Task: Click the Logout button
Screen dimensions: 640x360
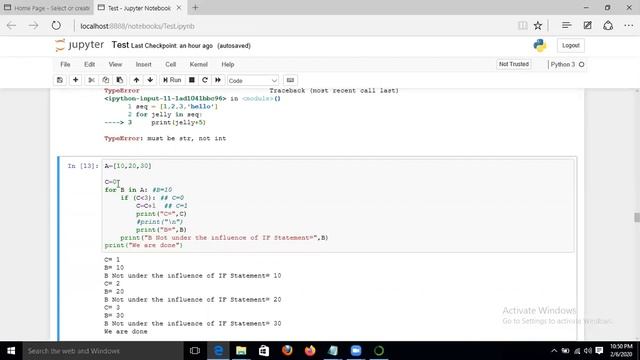Action: [571, 45]
